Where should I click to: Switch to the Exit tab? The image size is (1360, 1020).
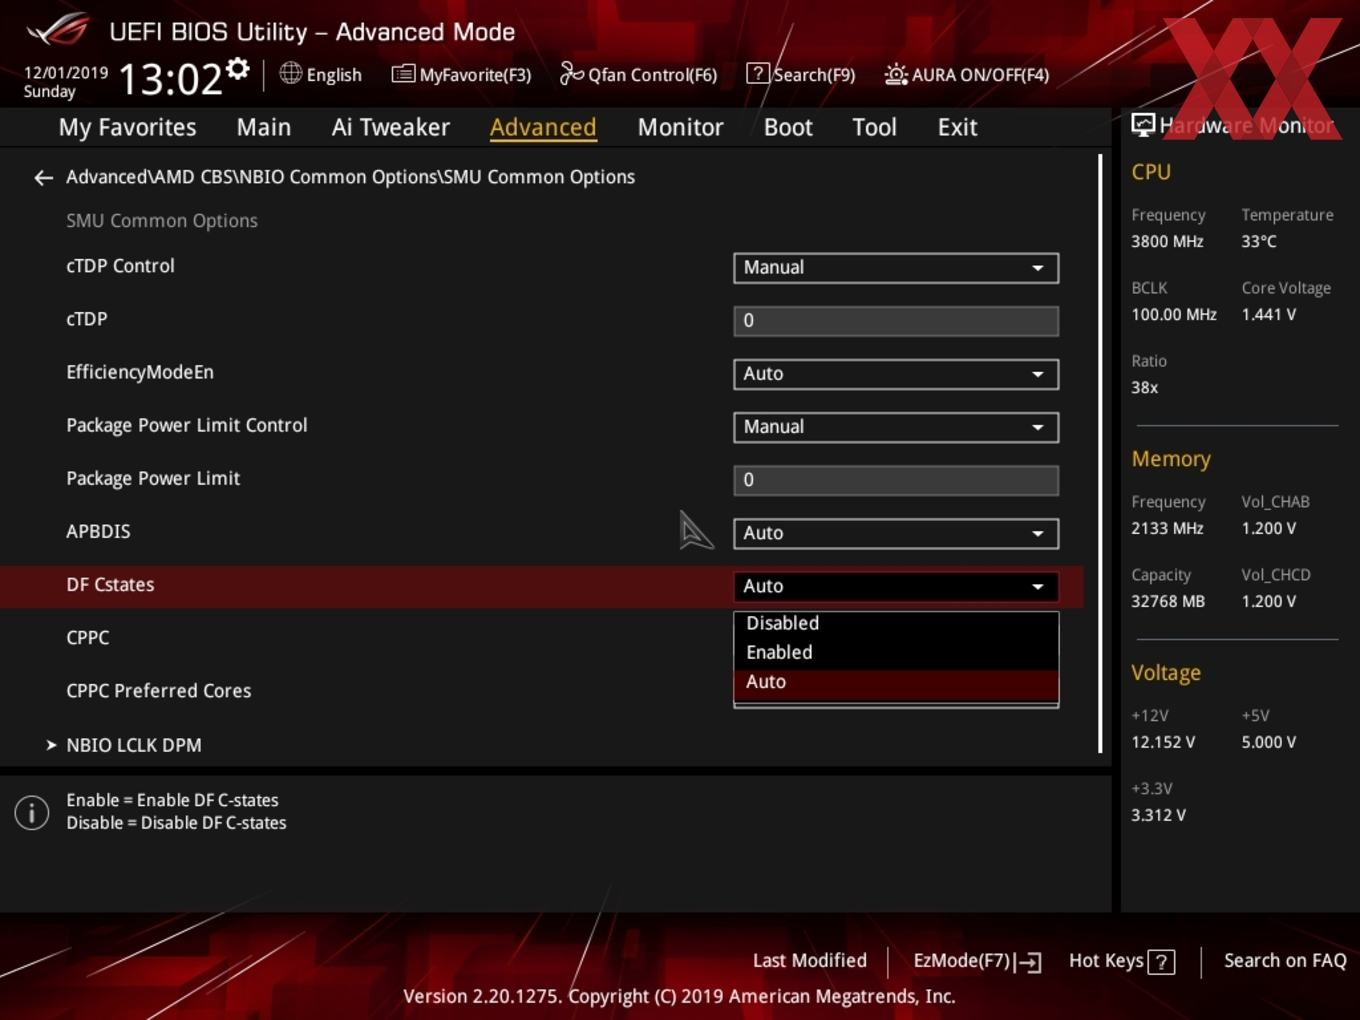point(957,127)
